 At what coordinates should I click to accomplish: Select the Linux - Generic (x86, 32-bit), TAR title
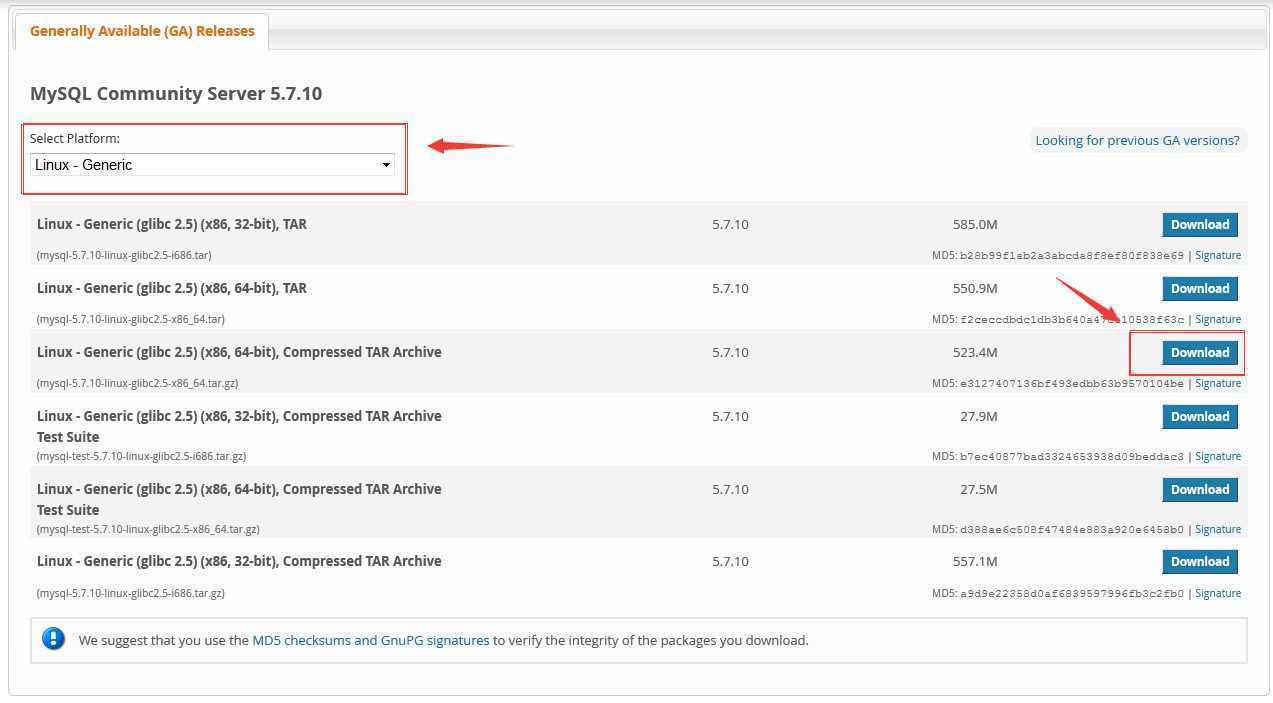(172, 225)
